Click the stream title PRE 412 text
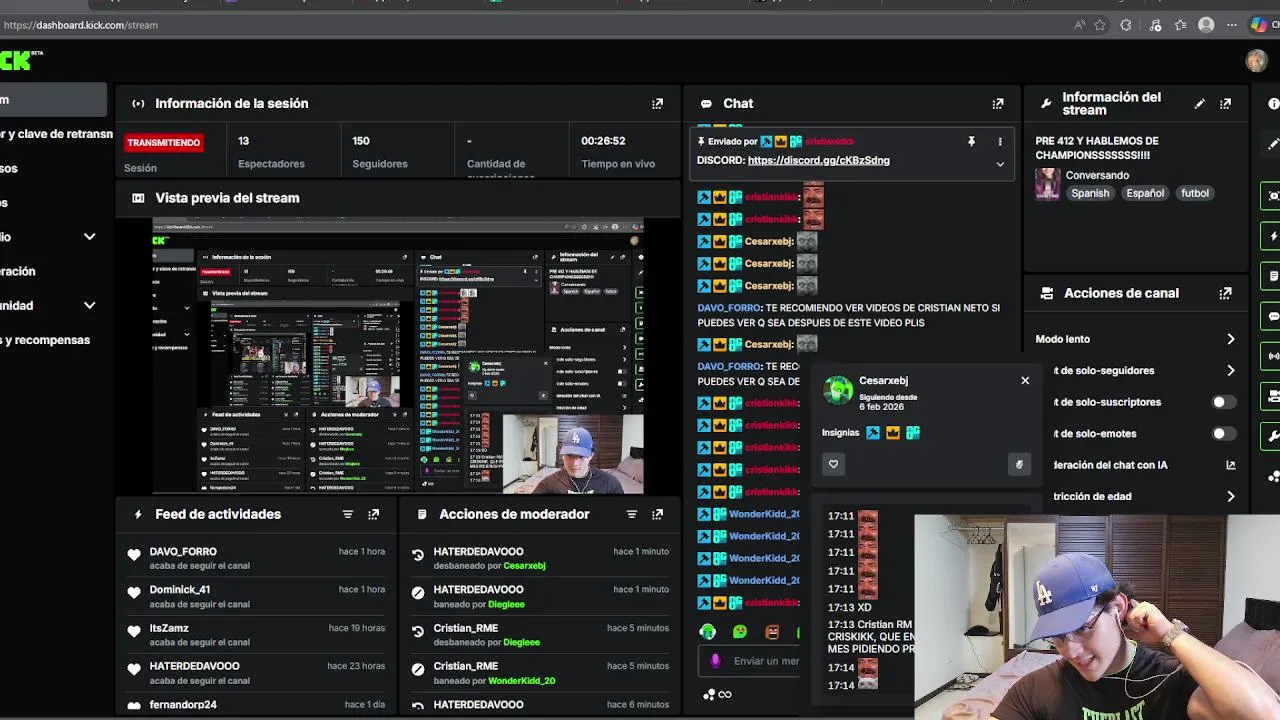This screenshot has height=720, width=1280. [x=1097, y=148]
